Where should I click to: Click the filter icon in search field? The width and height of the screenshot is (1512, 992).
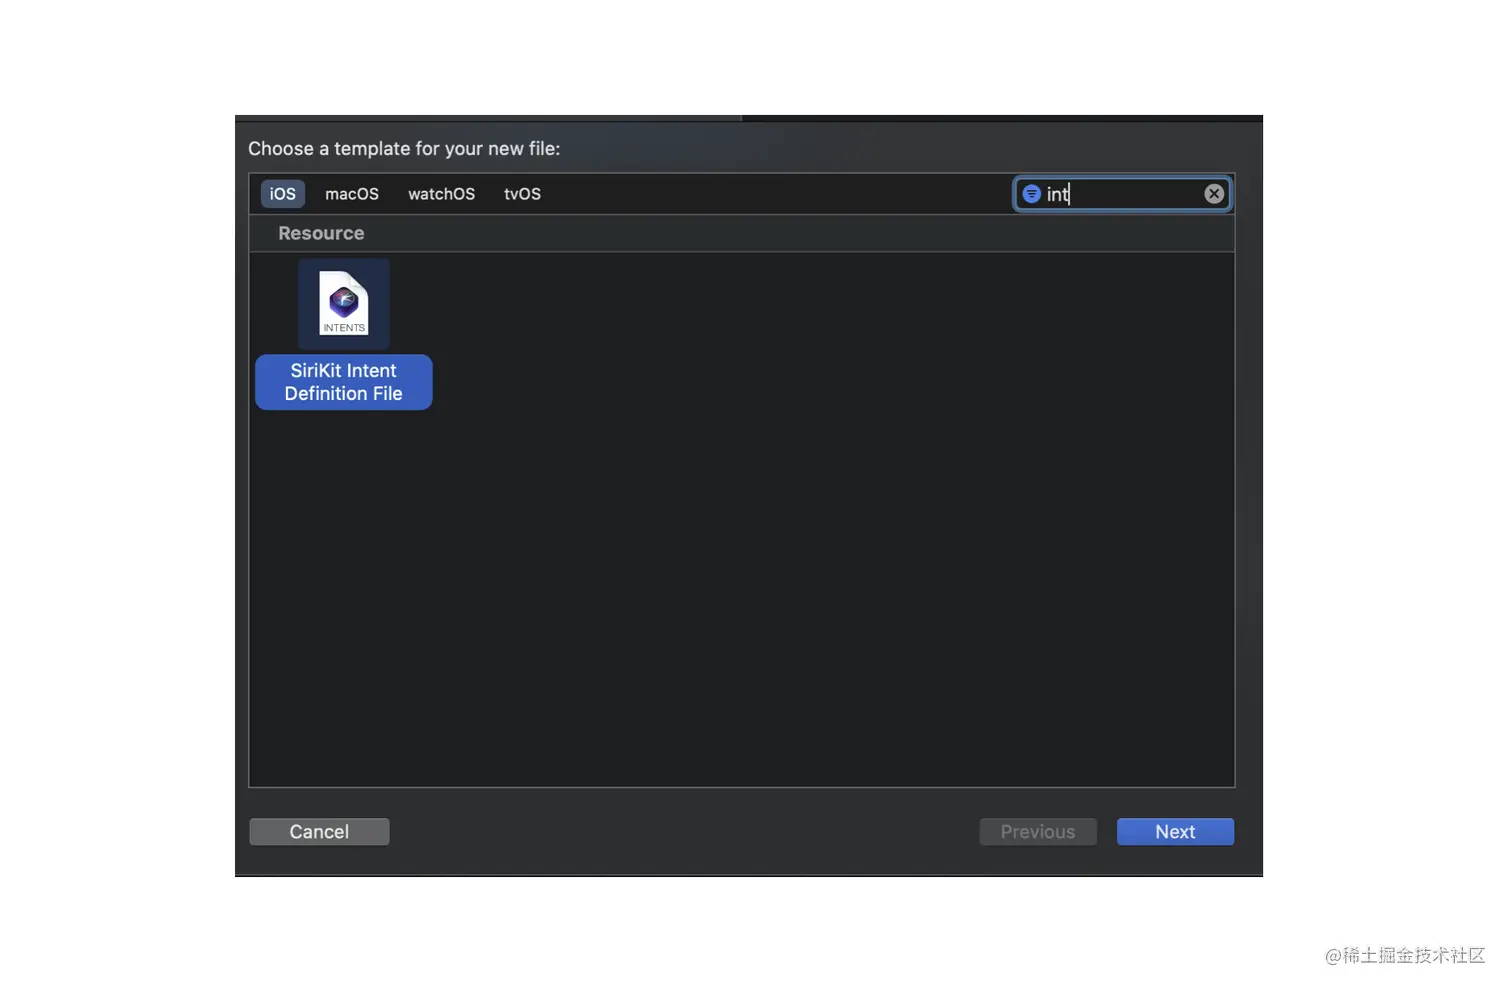click(x=1031, y=194)
